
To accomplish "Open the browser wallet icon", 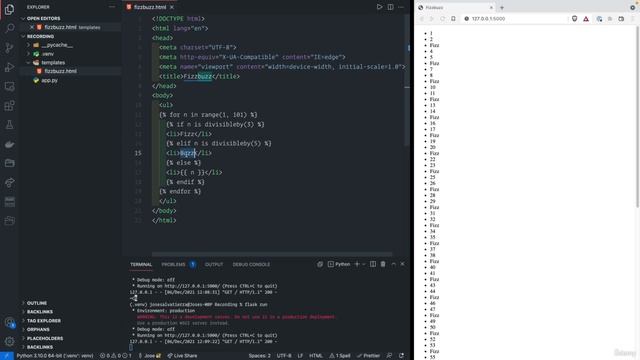I will tap(621, 19).
